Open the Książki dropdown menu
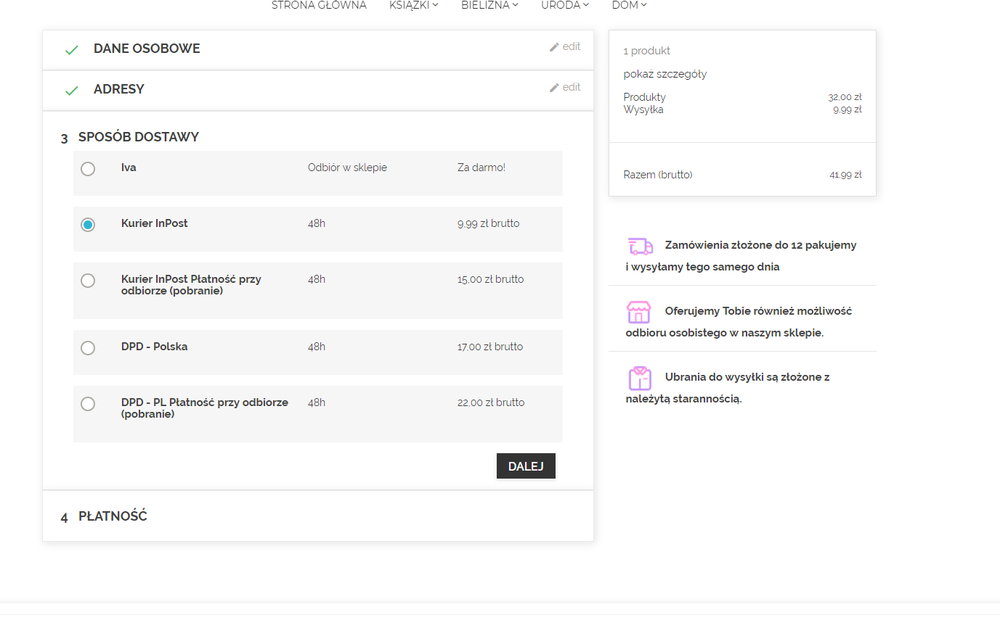1000x620 pixels. pos(414,5)
